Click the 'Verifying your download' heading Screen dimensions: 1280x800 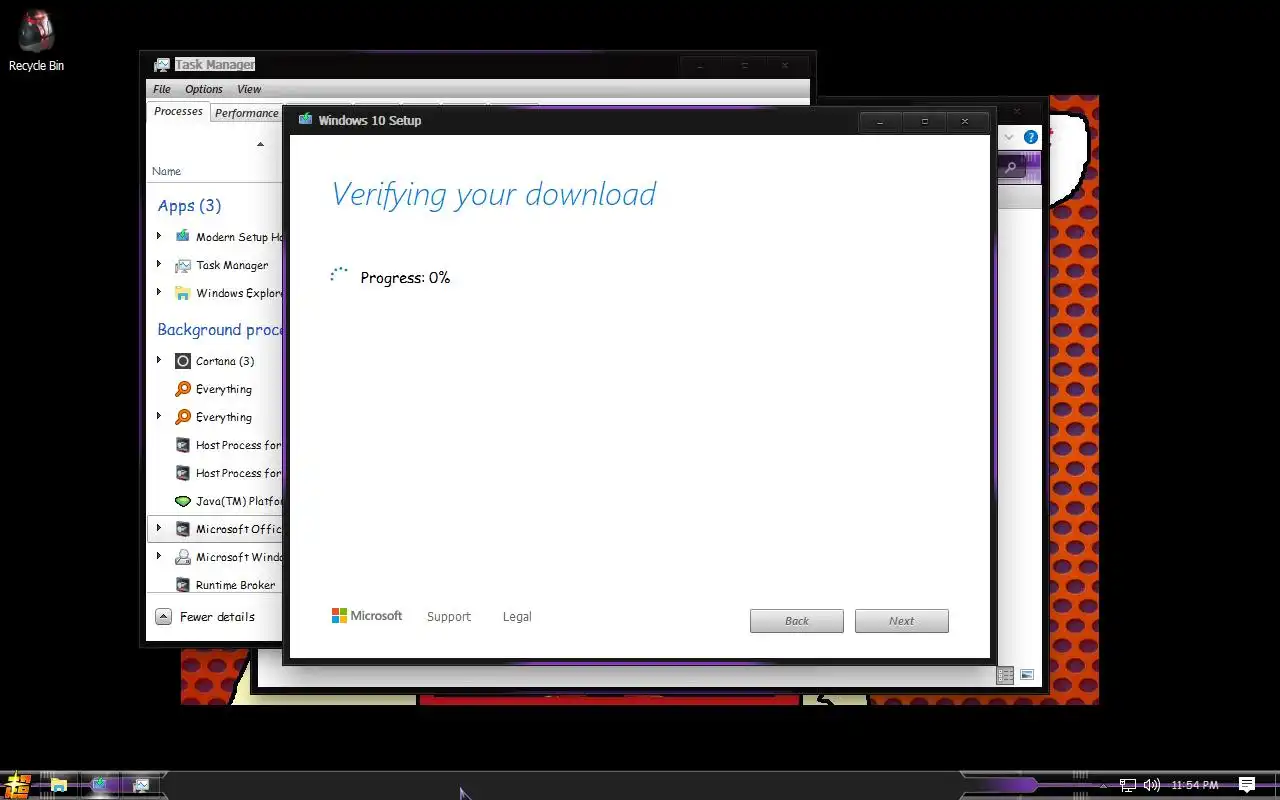[493, 194]
